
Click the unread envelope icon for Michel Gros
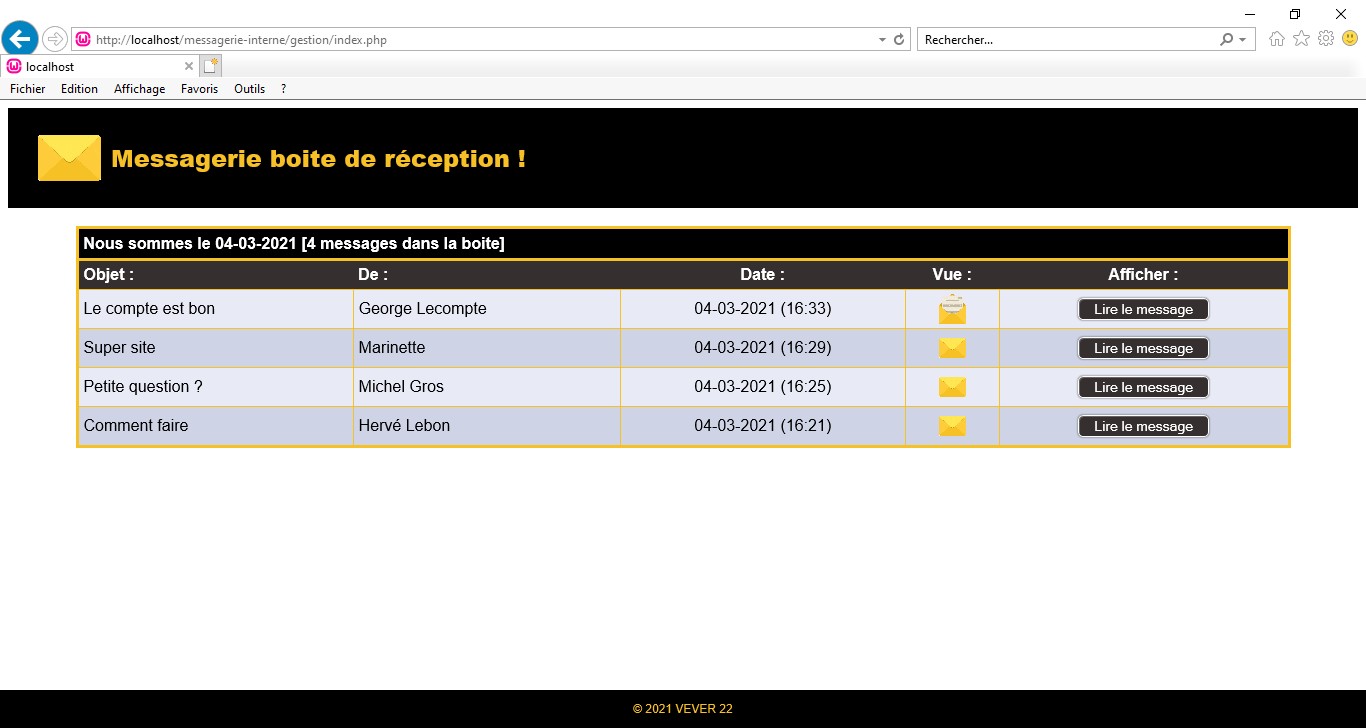(x=952, y=387)
